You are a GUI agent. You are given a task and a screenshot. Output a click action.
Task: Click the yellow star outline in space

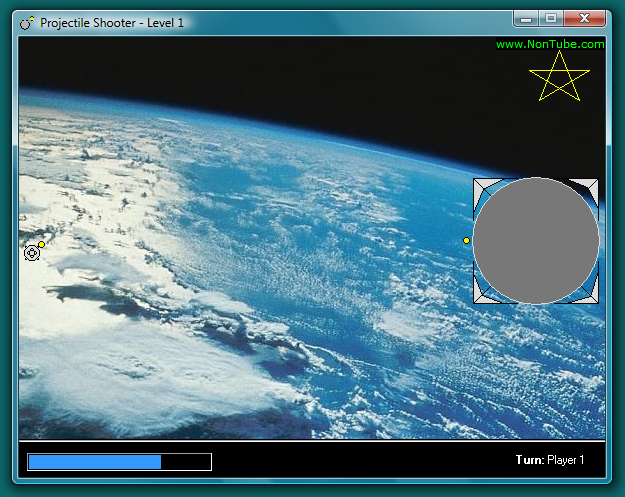click(559, 77)
